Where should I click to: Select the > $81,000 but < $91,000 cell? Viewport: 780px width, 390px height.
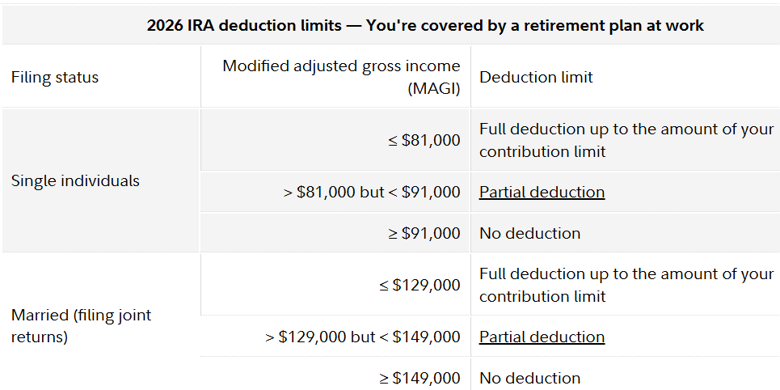(372, 192)
